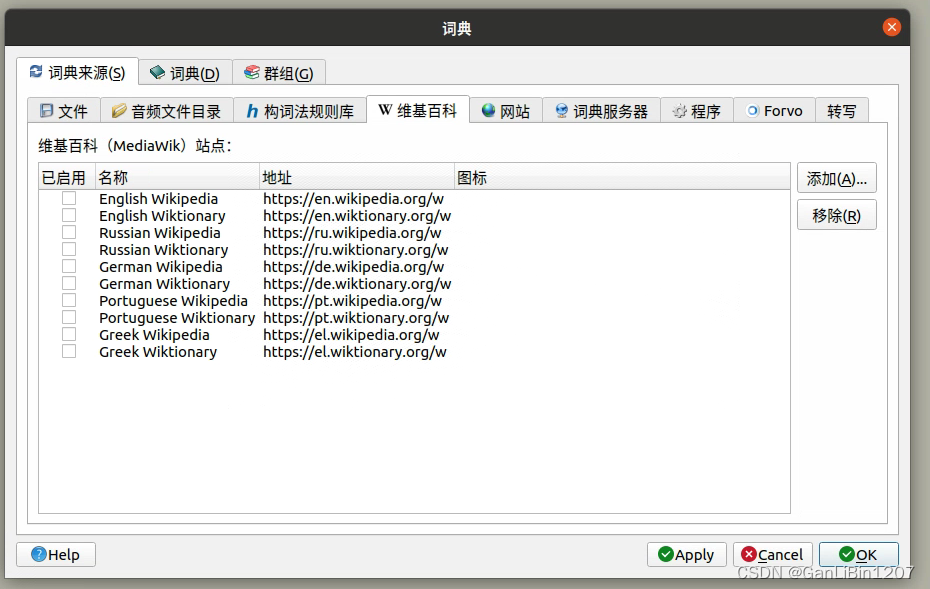Enable Greek Wiktionary checkbox

[69, 351]
